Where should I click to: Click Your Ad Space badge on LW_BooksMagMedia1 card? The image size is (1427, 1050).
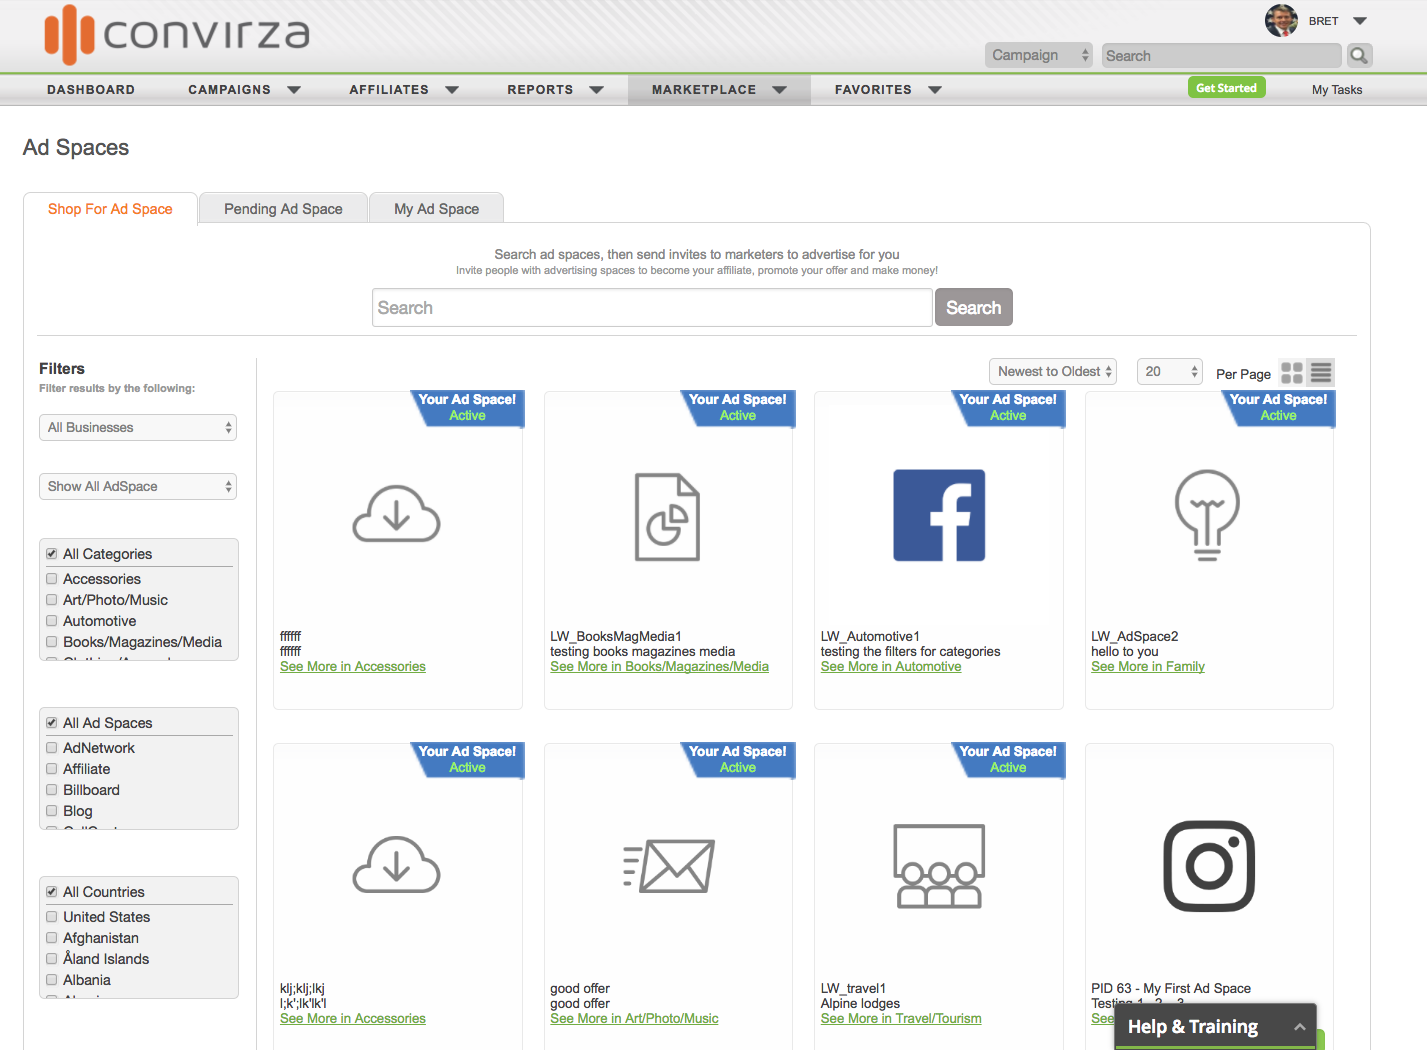pos(738,407)
